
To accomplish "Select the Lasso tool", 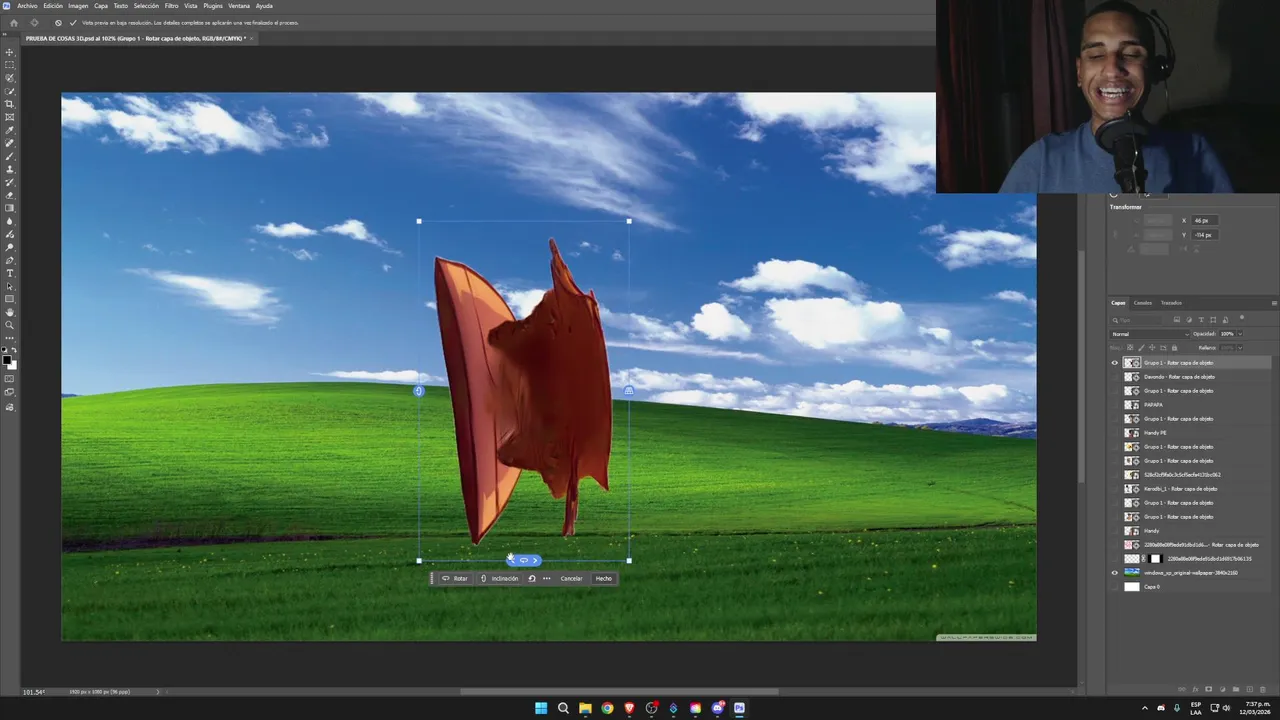I will click(10, 78).
